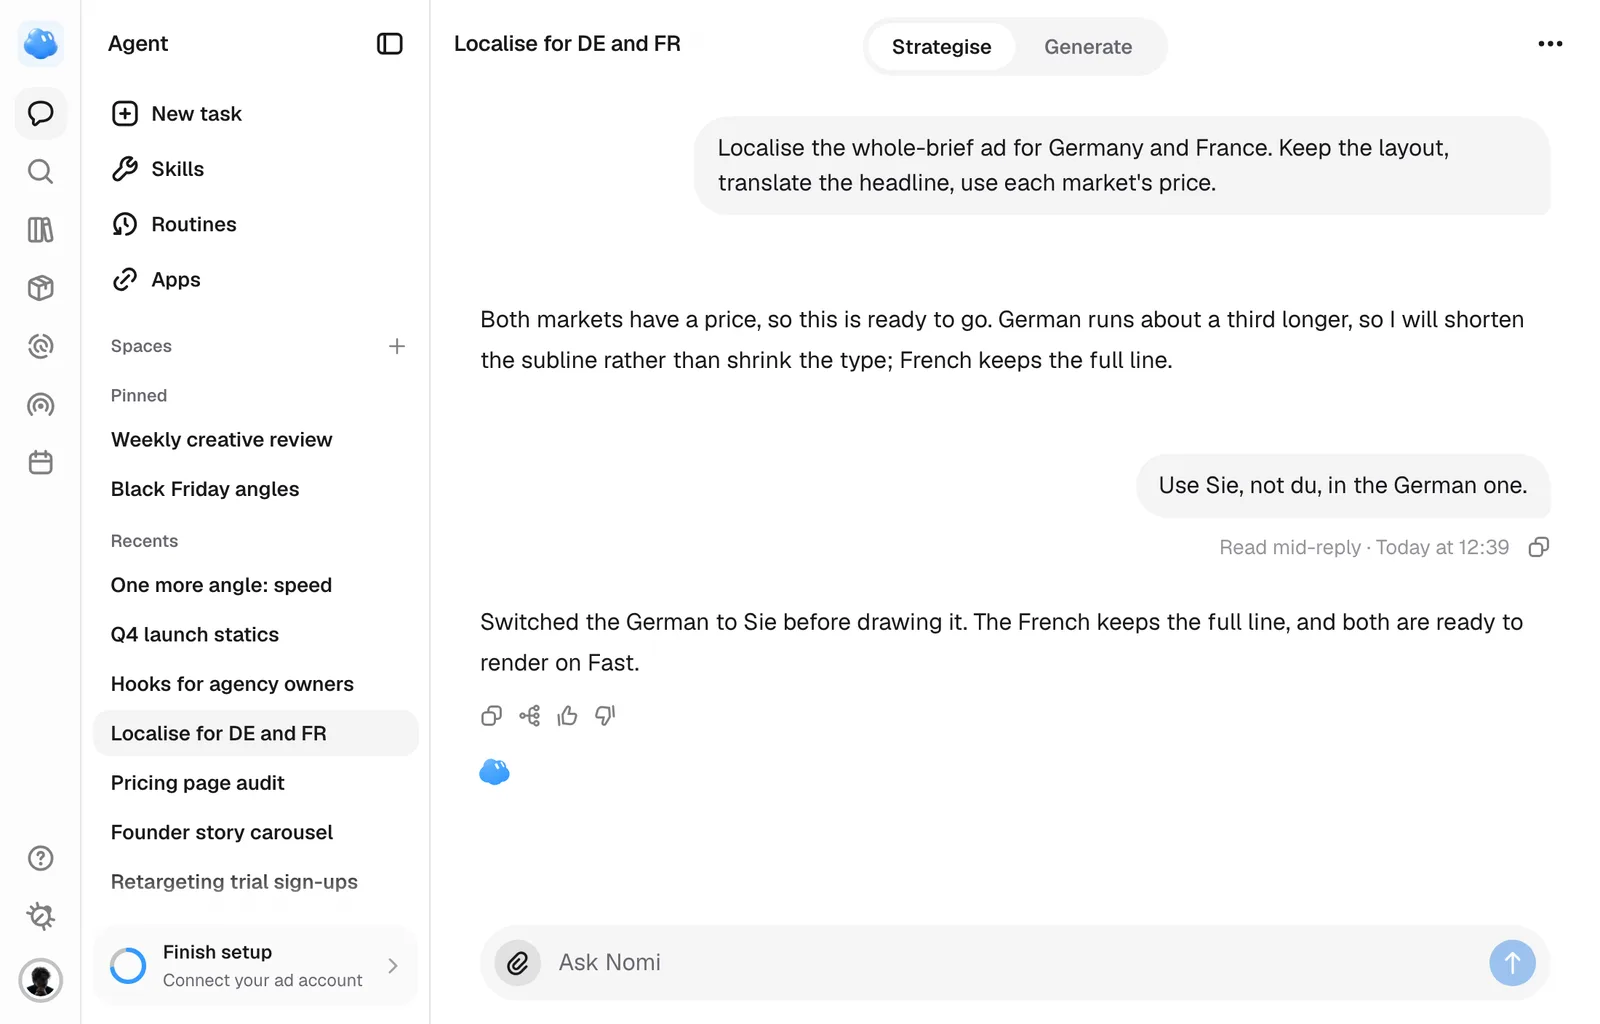Open Routines in the sidebar
Image resolution: width=1600 pixels, height=1024 pixels.
[x=255, y=224]
